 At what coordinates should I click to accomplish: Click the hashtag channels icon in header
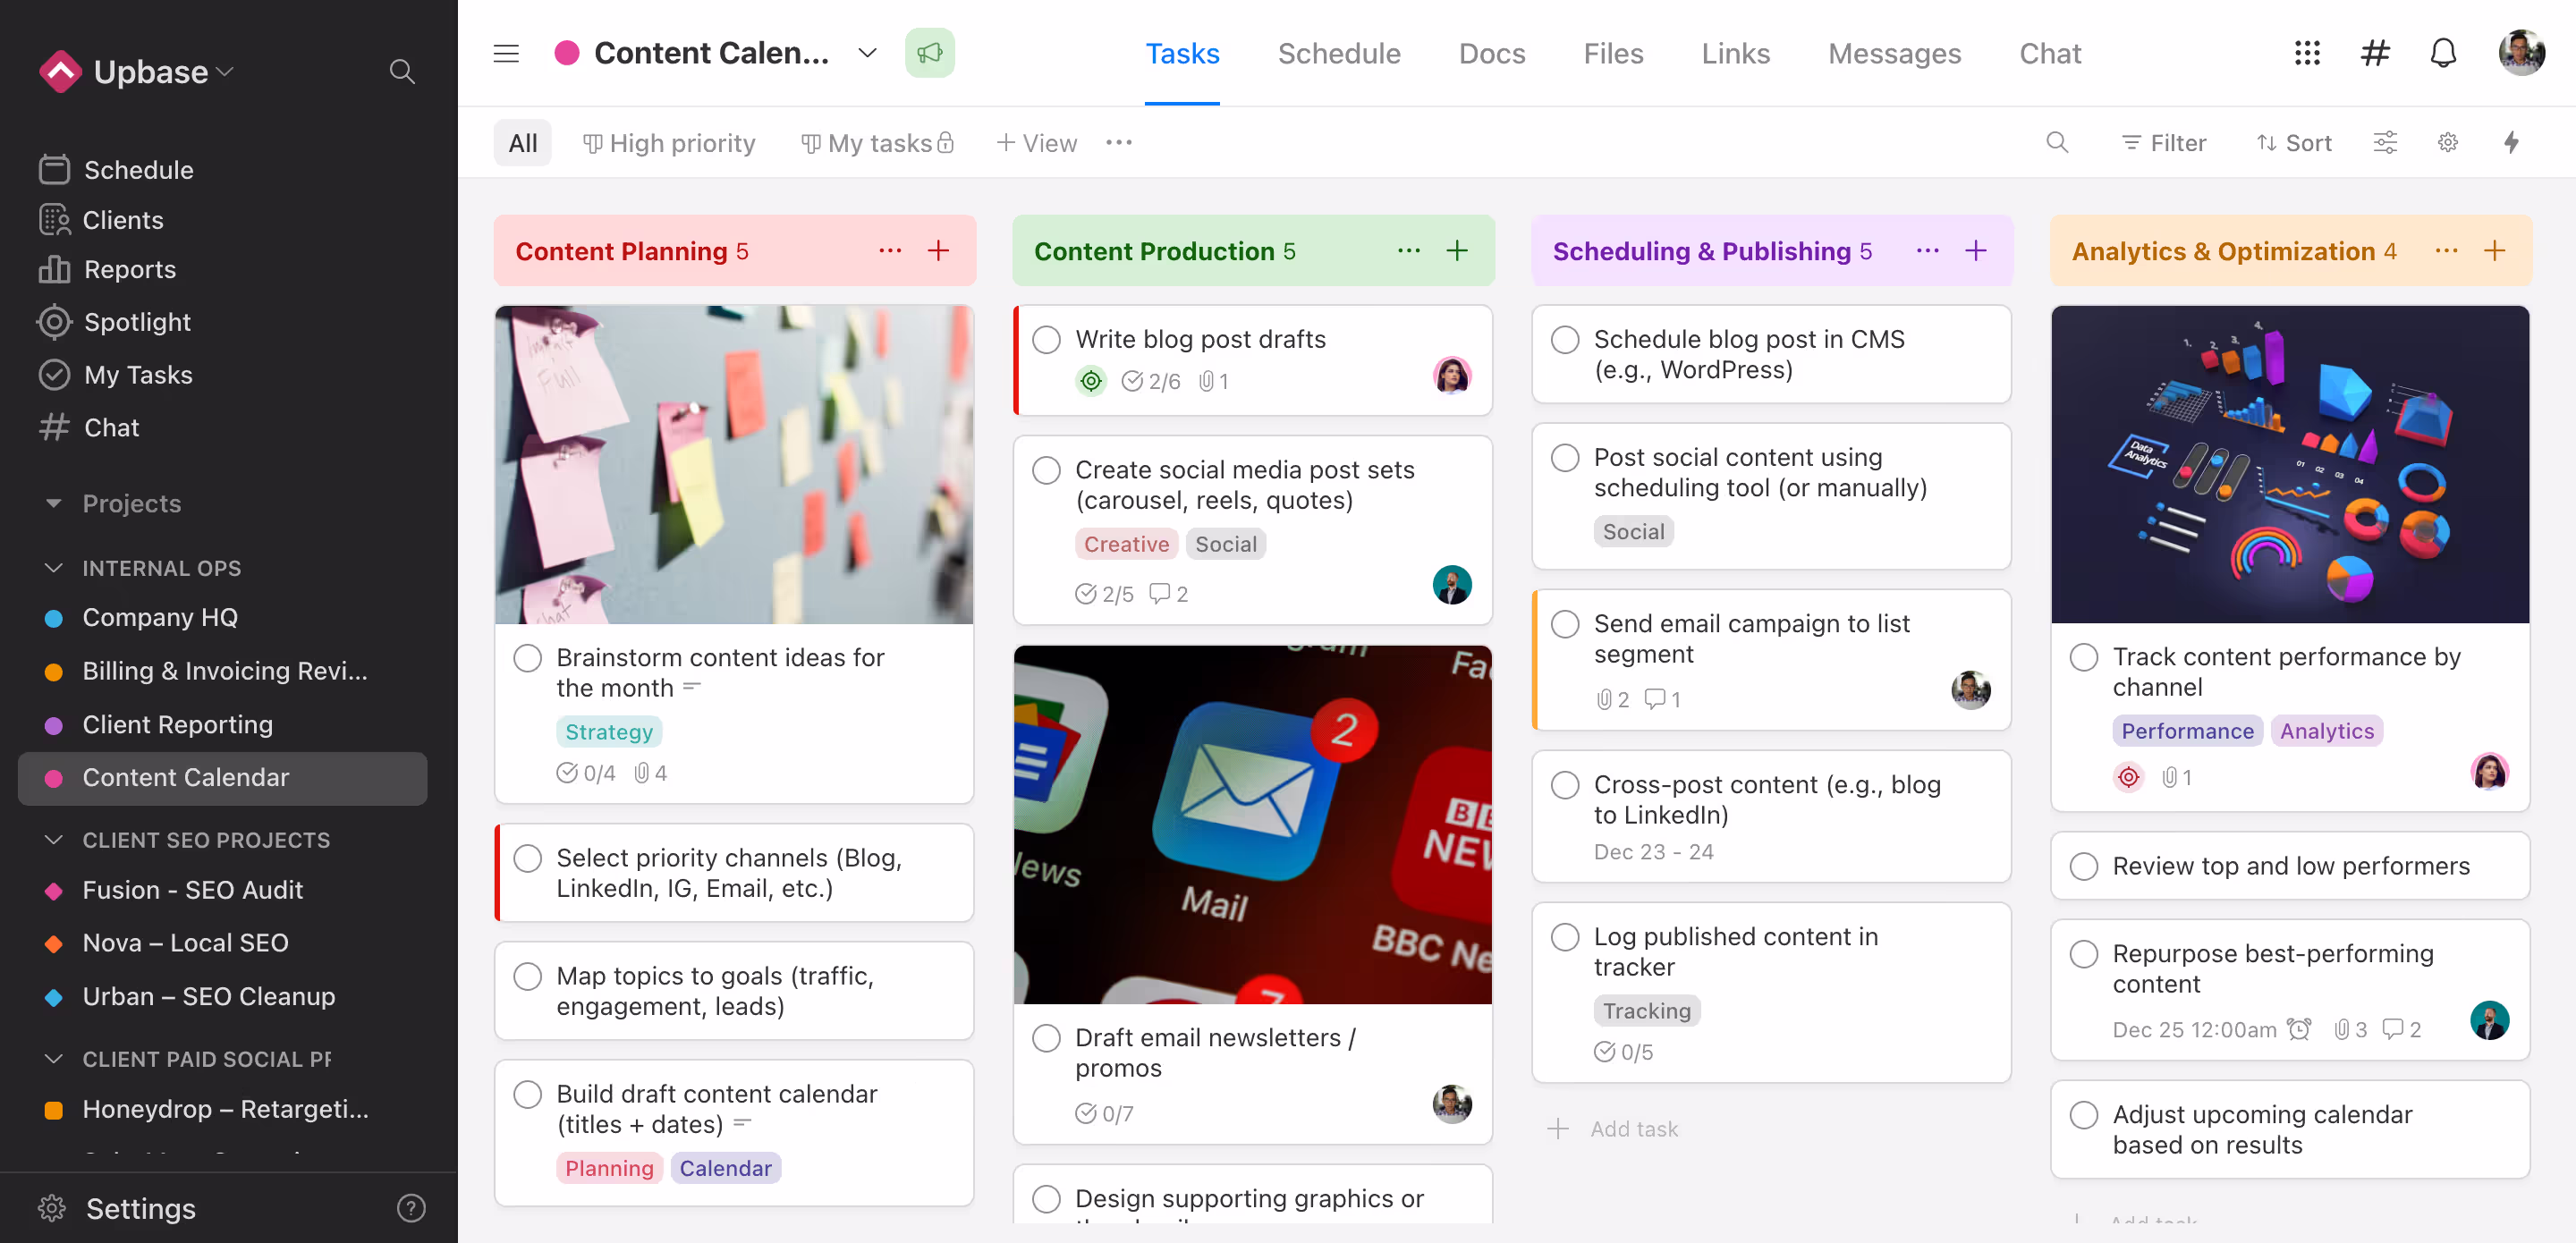pyautogui.click(x=2374, y=53)
